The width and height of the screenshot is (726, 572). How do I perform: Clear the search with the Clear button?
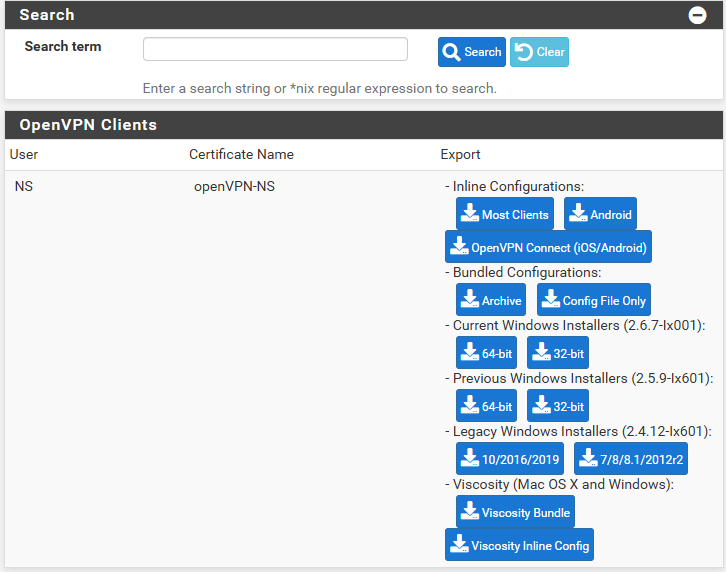[539, 52]
